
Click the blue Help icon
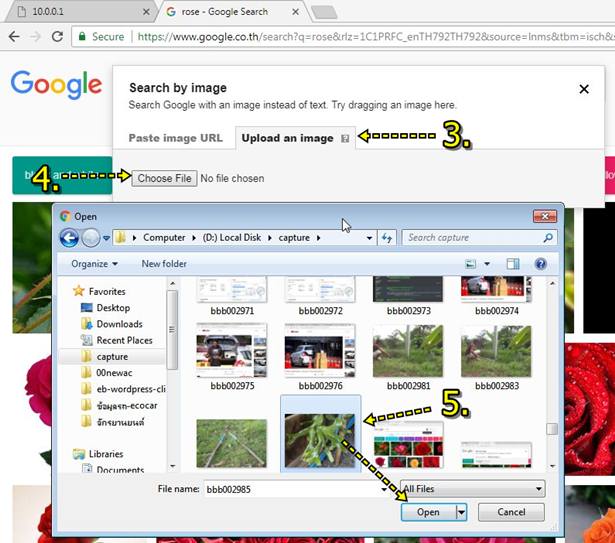point(540,264)
